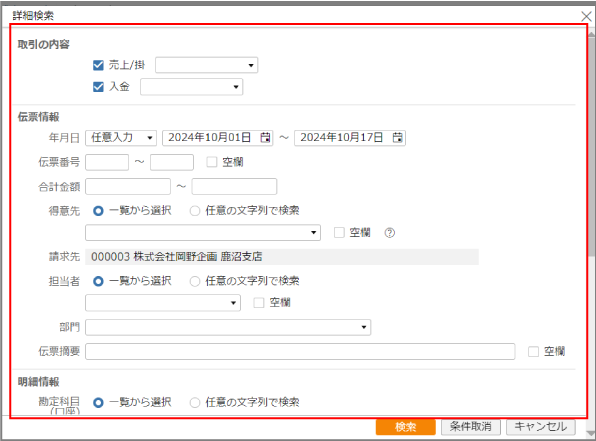Uncheck the 入金 checkbox
The height and width of the screenshot is (441, 596).
point(98,87)
